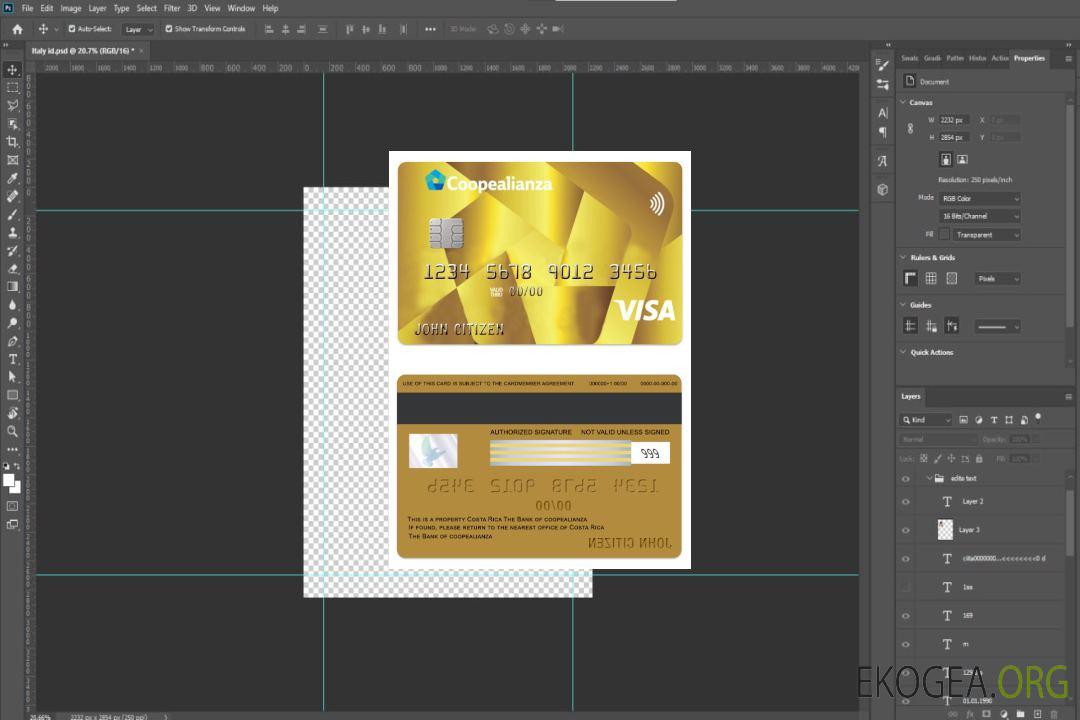This screenshot has width=1080, height=720.
Task: Open the Edit Toolbar three-dots button
Action: [x=12, y=449]
